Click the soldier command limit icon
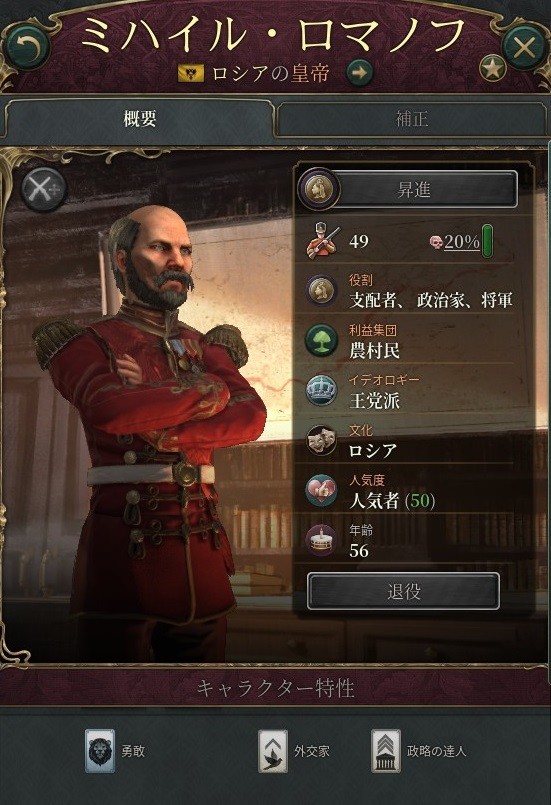Screen dimensions: 551x805 click(323, 240)
